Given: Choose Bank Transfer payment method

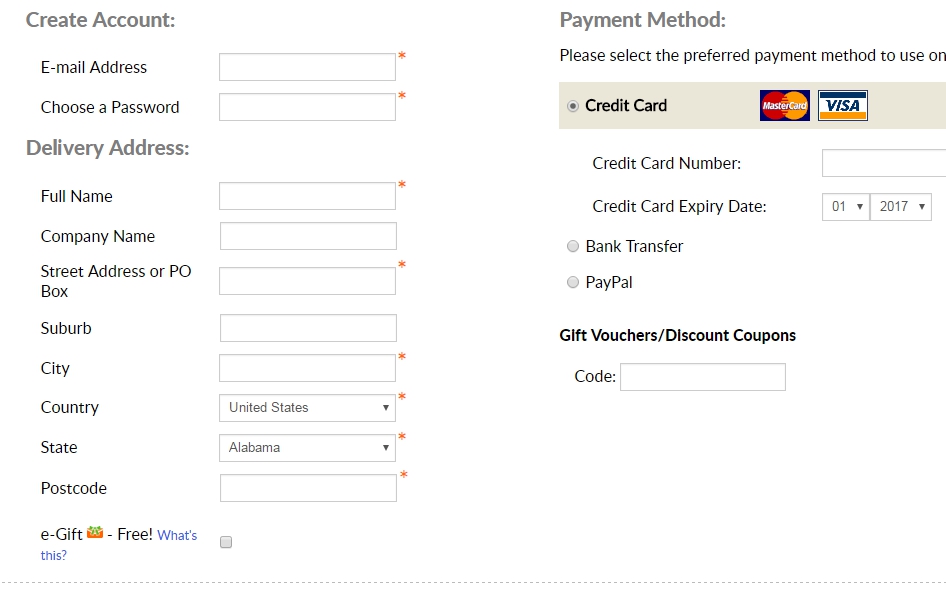Looking at the screenshot, I should (x=573, y=246).
